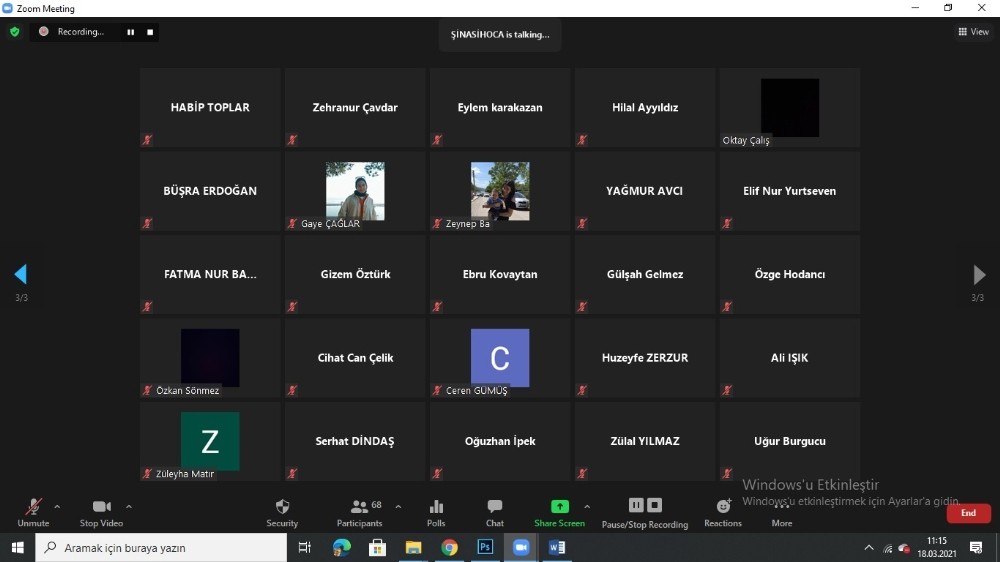Click the green encryption shield icon
Image resolution: width=1000 pixels, height=562 pixels.
point(14,32)
